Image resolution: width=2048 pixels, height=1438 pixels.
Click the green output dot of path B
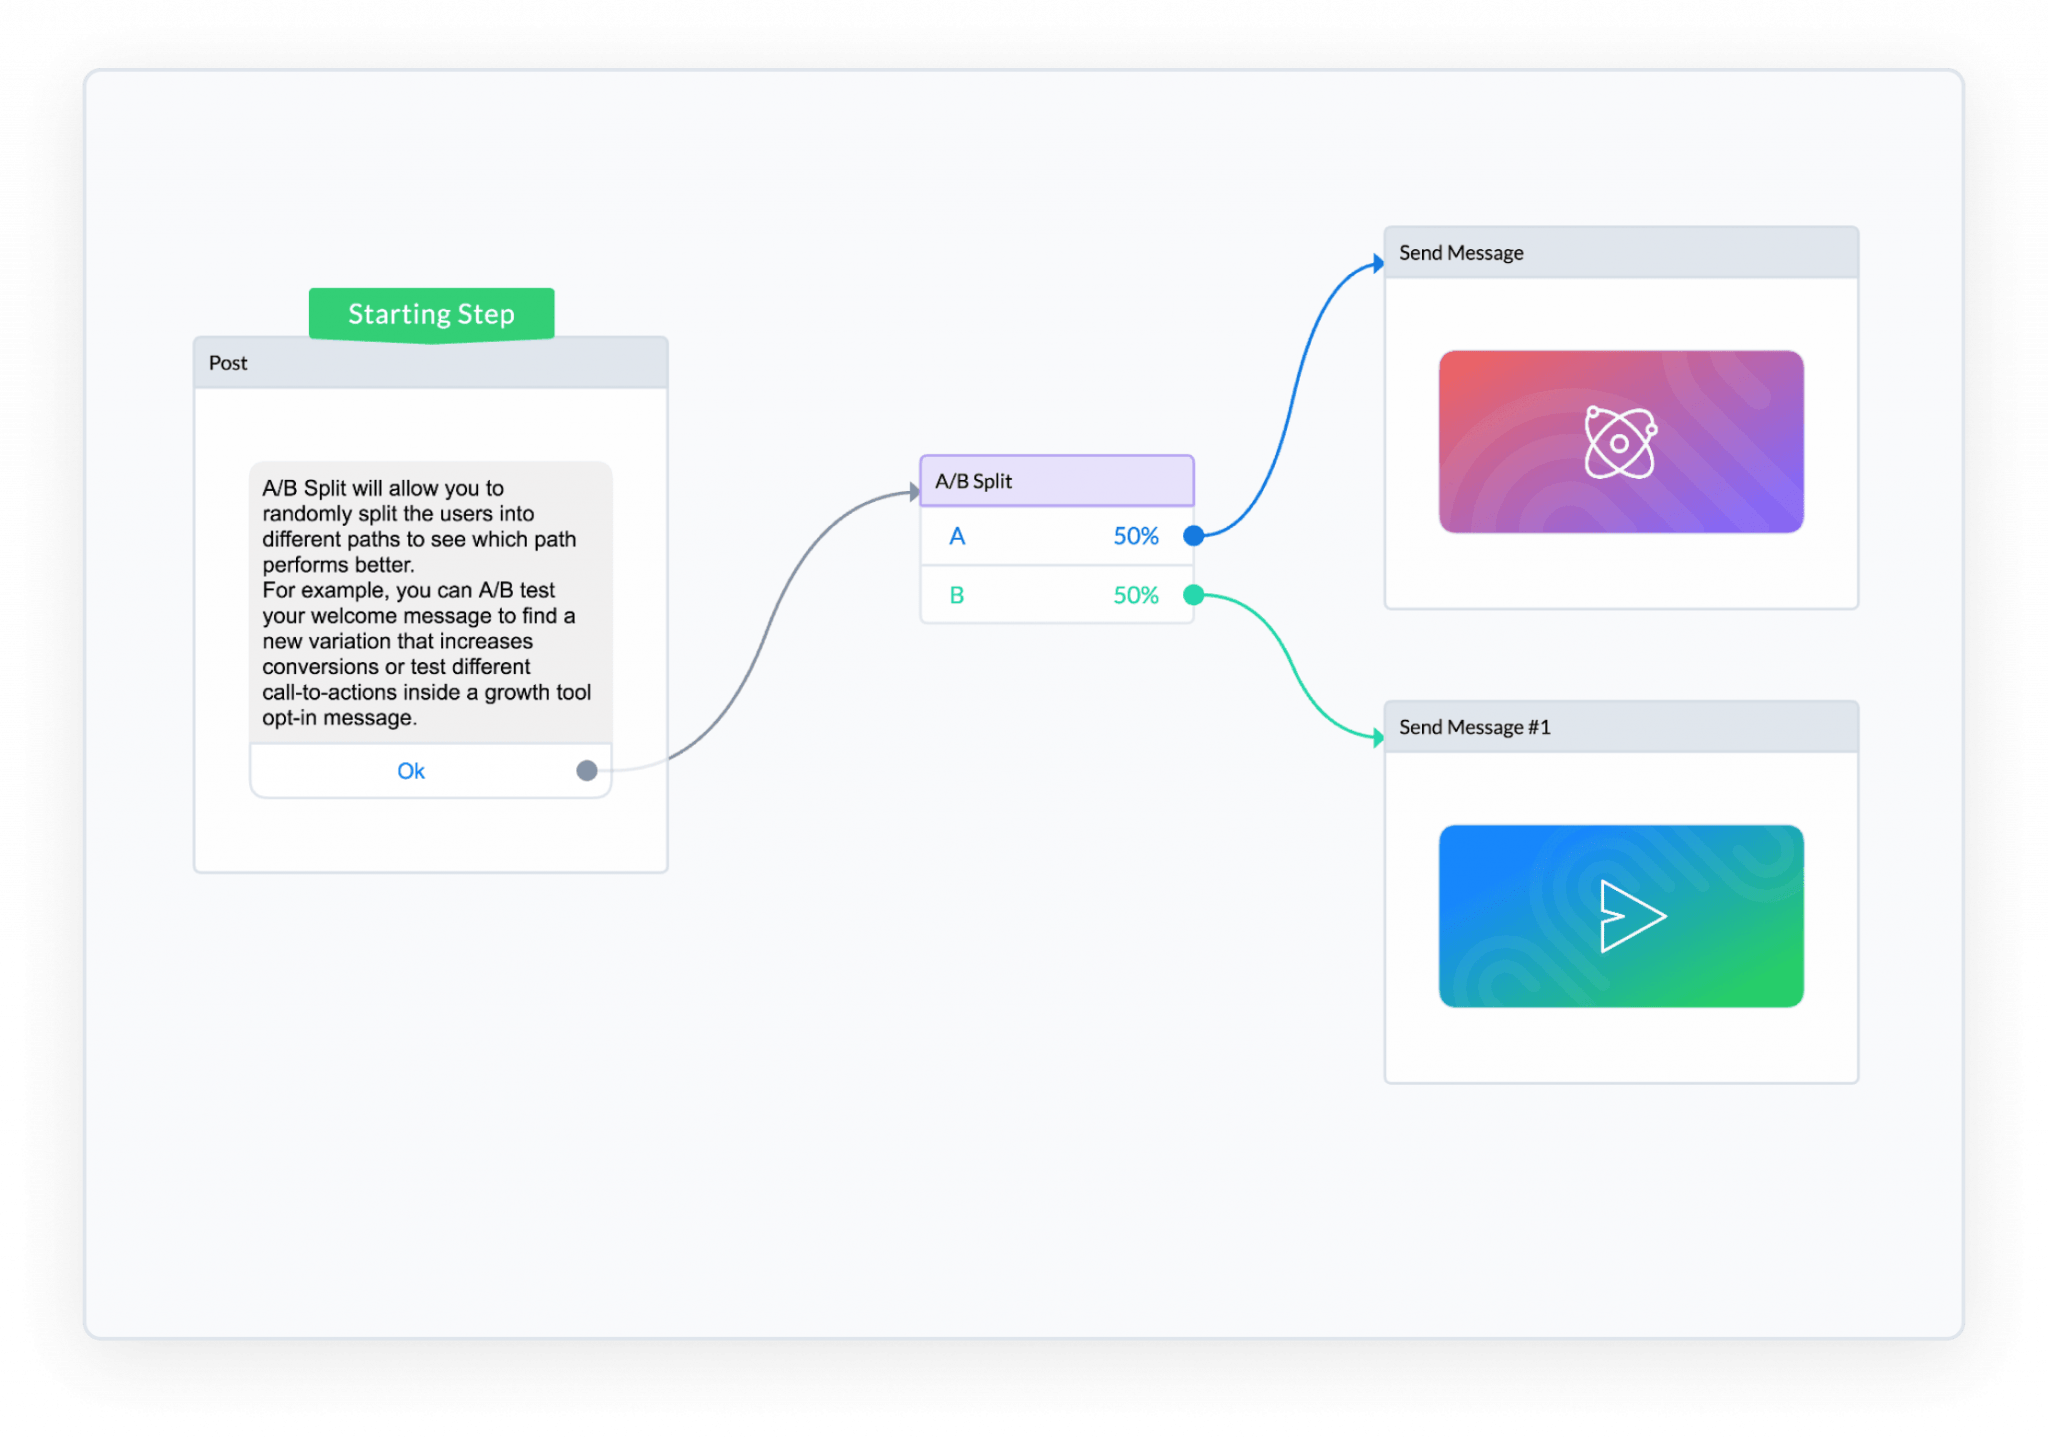pyautogui.click(x=1193, y=595)
